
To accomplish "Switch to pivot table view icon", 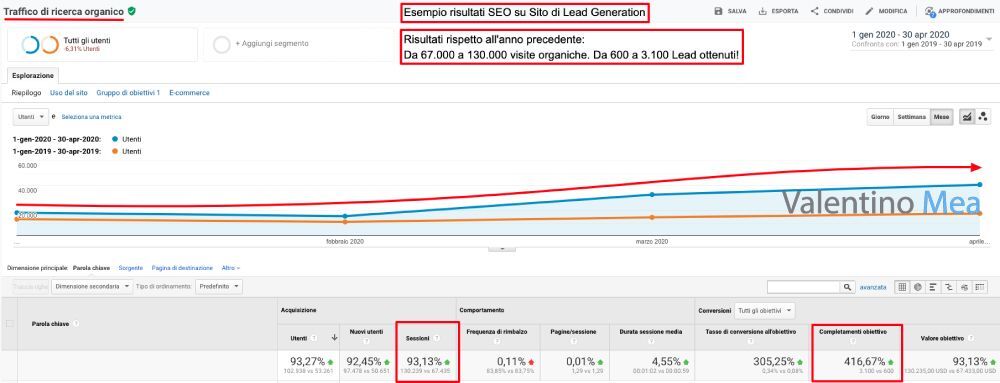I will 979,287.
